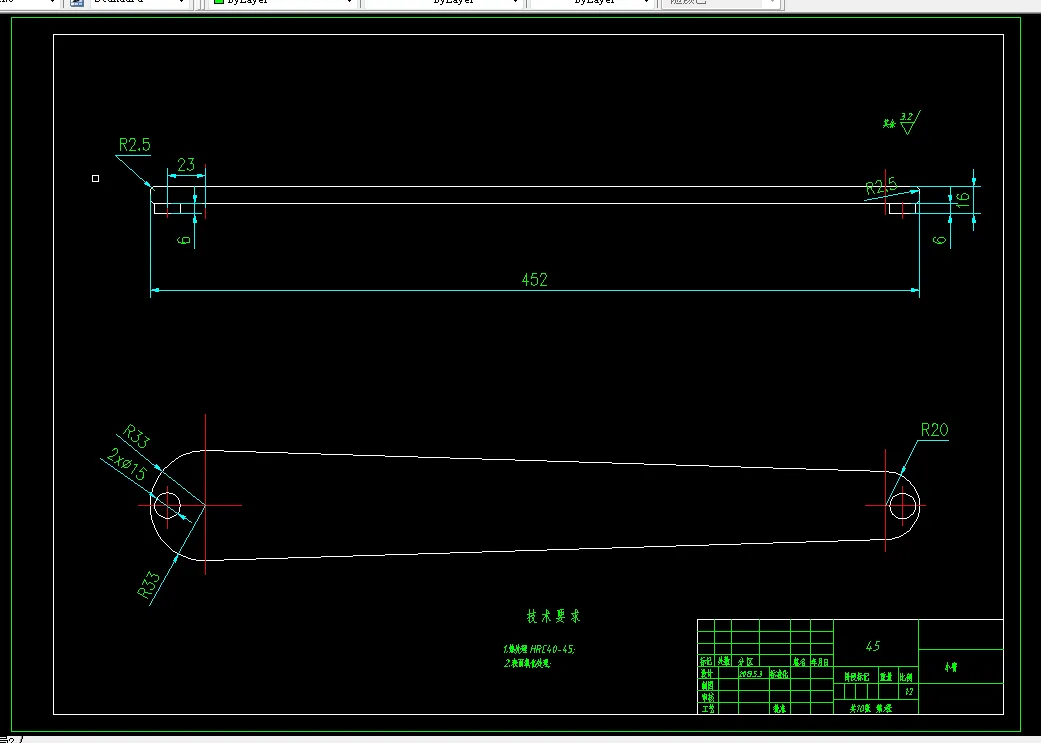Viewport: 1041px width, 743px height.
Task: Open the linetype ByLayer dropdown
Action: pos(441,3)
